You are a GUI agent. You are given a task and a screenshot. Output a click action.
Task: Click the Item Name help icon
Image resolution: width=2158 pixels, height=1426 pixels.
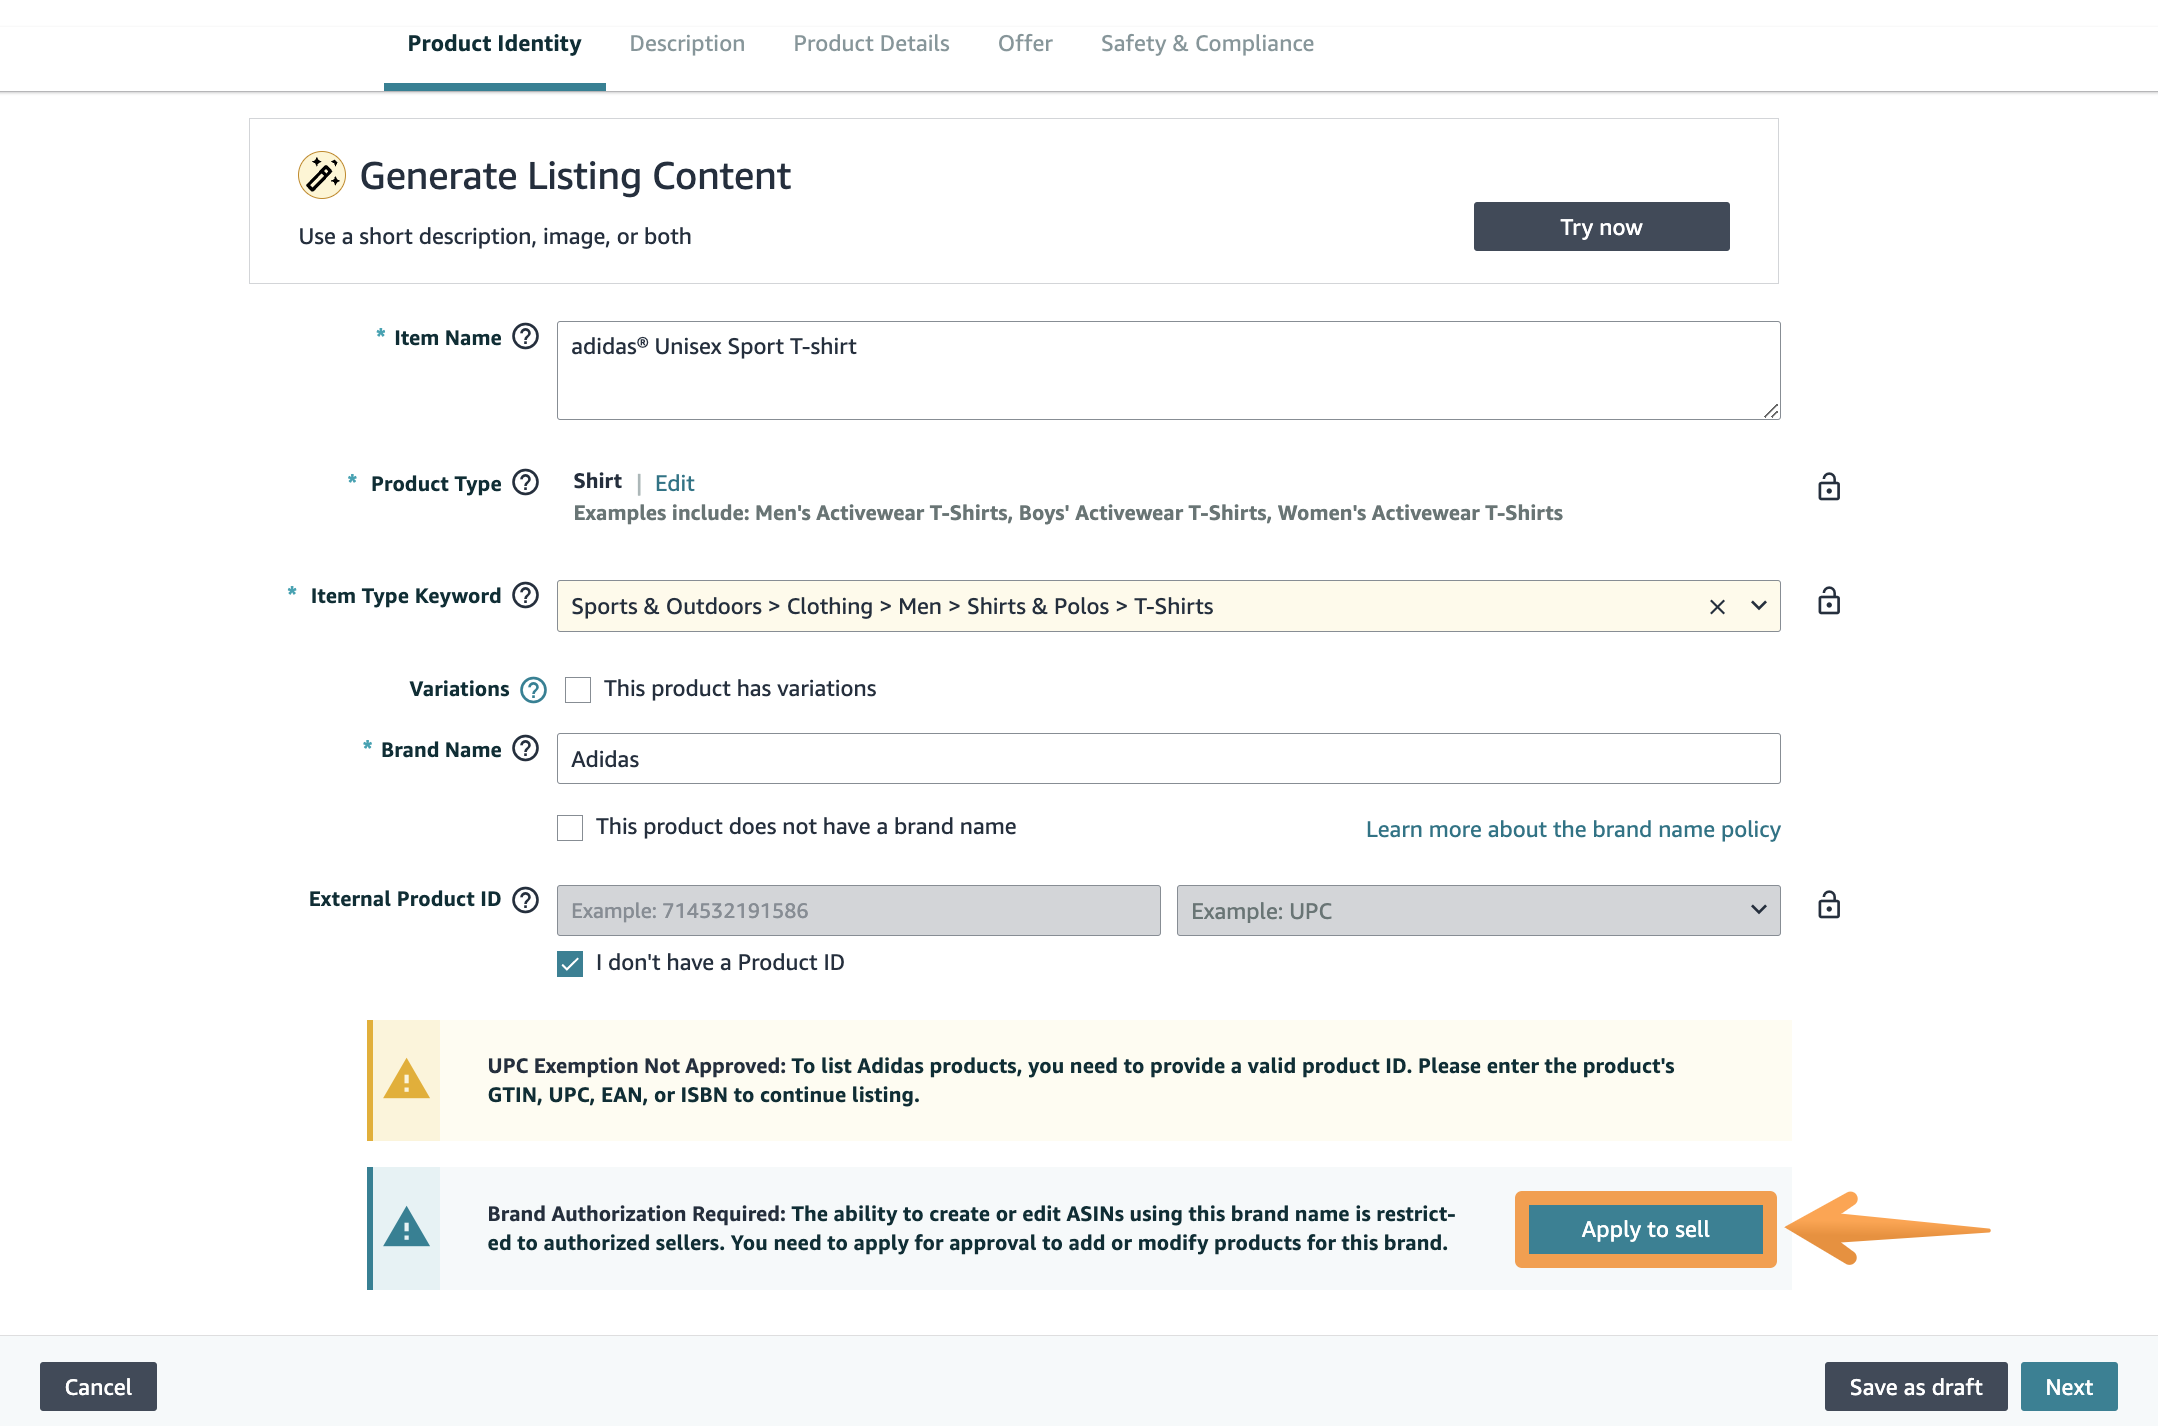525,337
